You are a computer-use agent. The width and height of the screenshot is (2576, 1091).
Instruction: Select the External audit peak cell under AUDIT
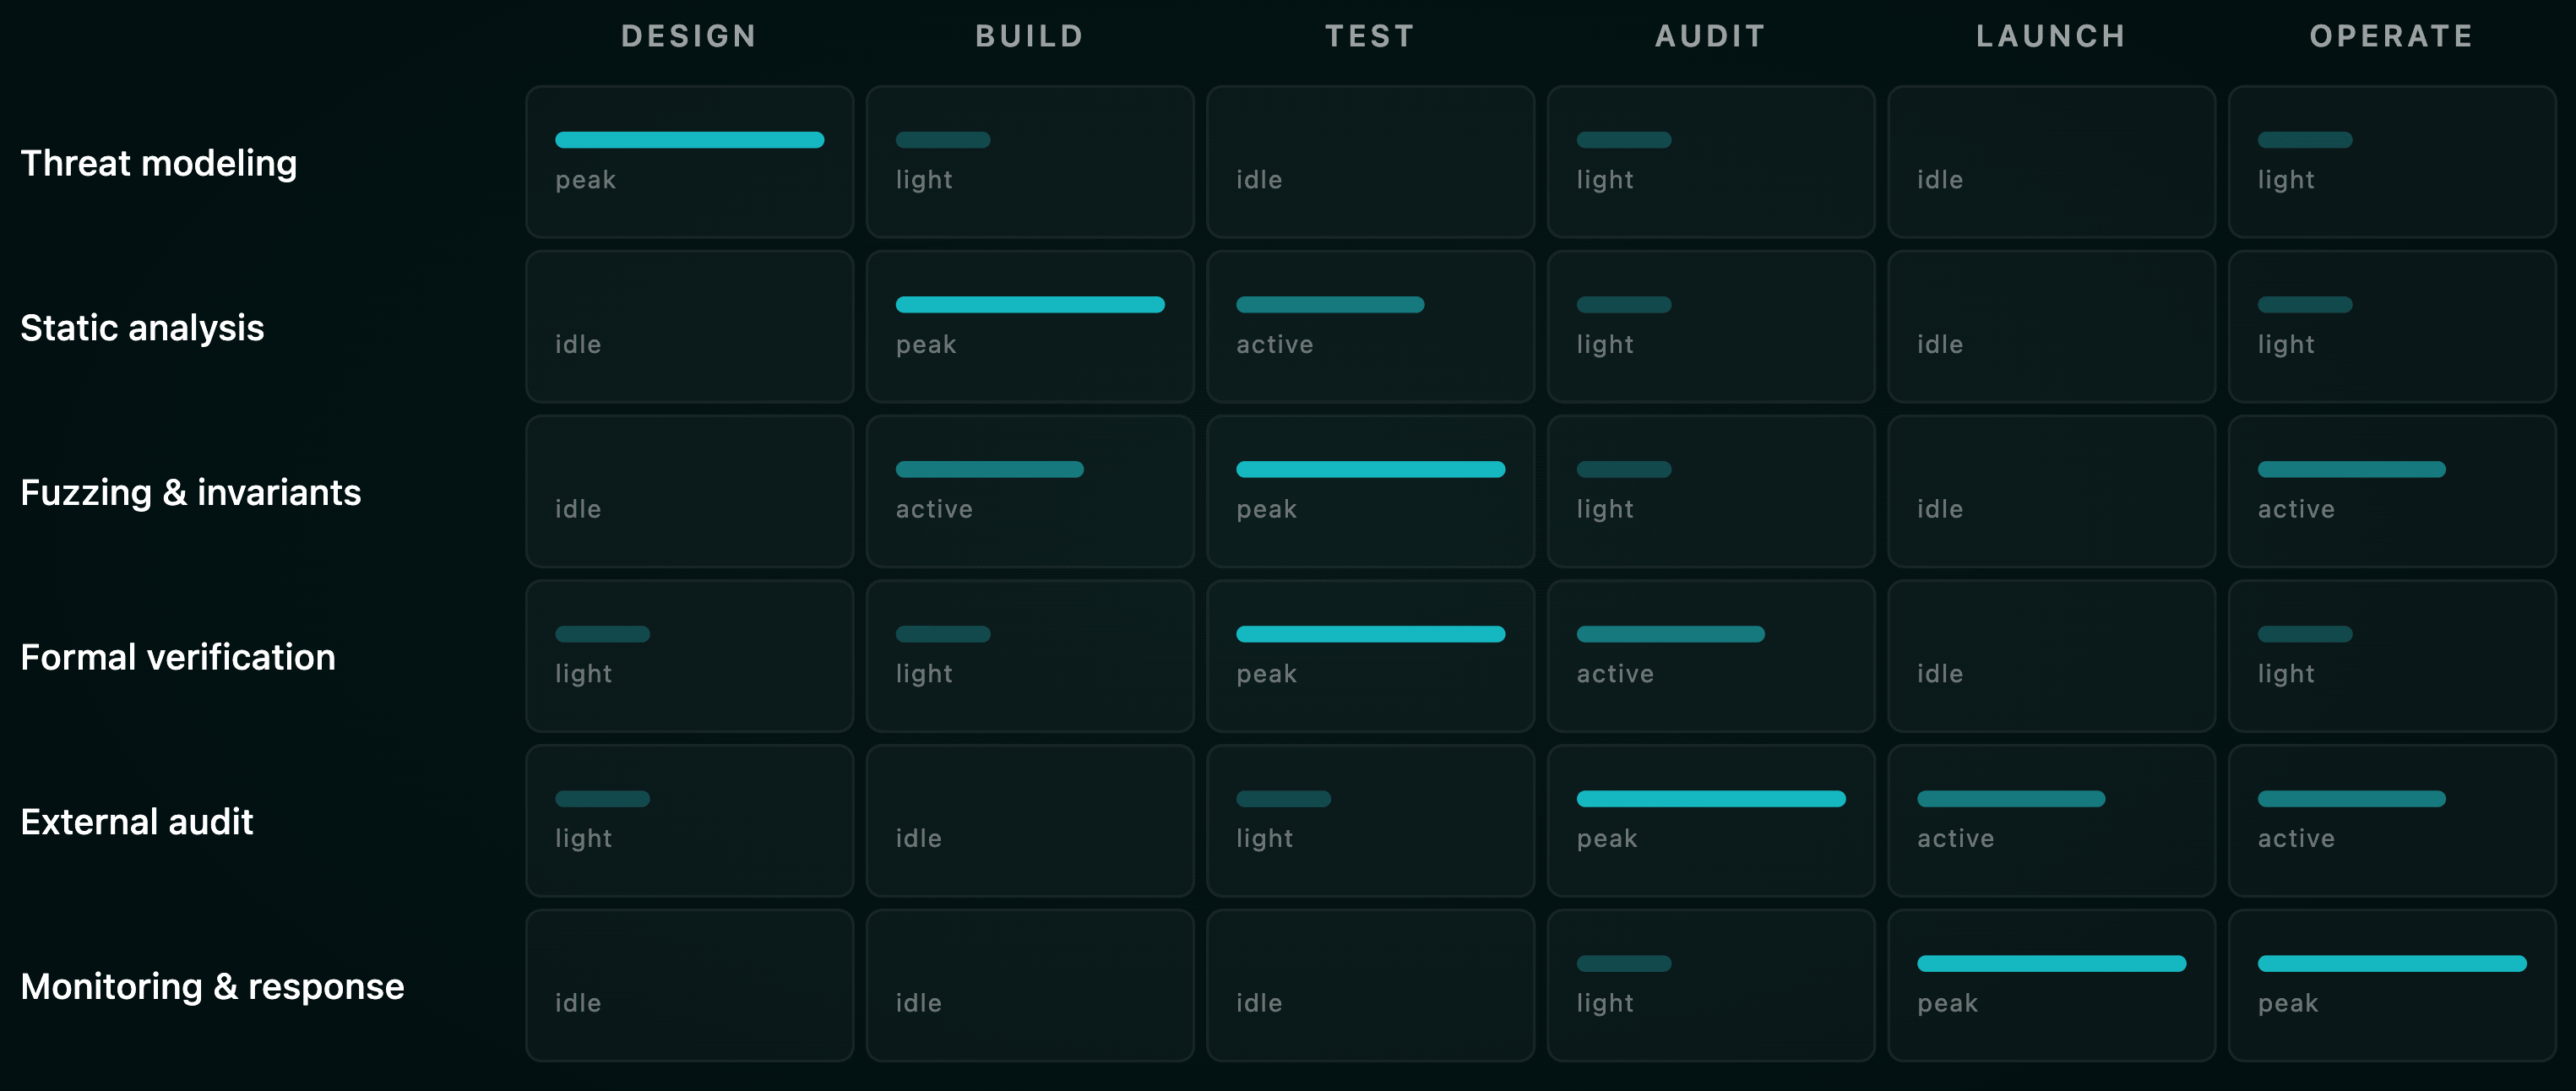pyautogui.click(x=1711, y=820)
